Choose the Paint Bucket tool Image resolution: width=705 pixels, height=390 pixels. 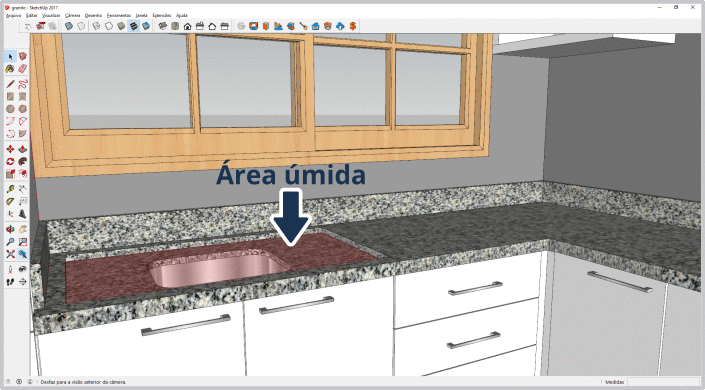pos(10,69)
